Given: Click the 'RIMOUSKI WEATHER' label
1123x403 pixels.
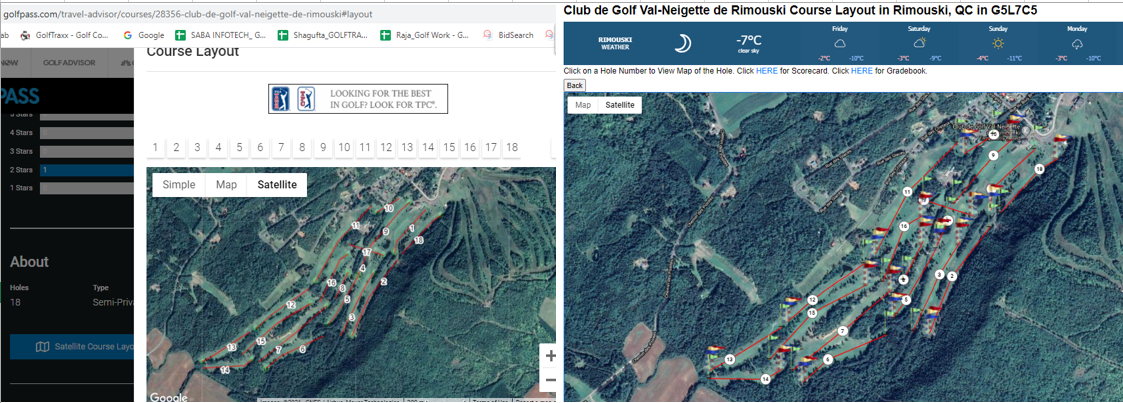Looking at the screenshot, I should [615, 44].
